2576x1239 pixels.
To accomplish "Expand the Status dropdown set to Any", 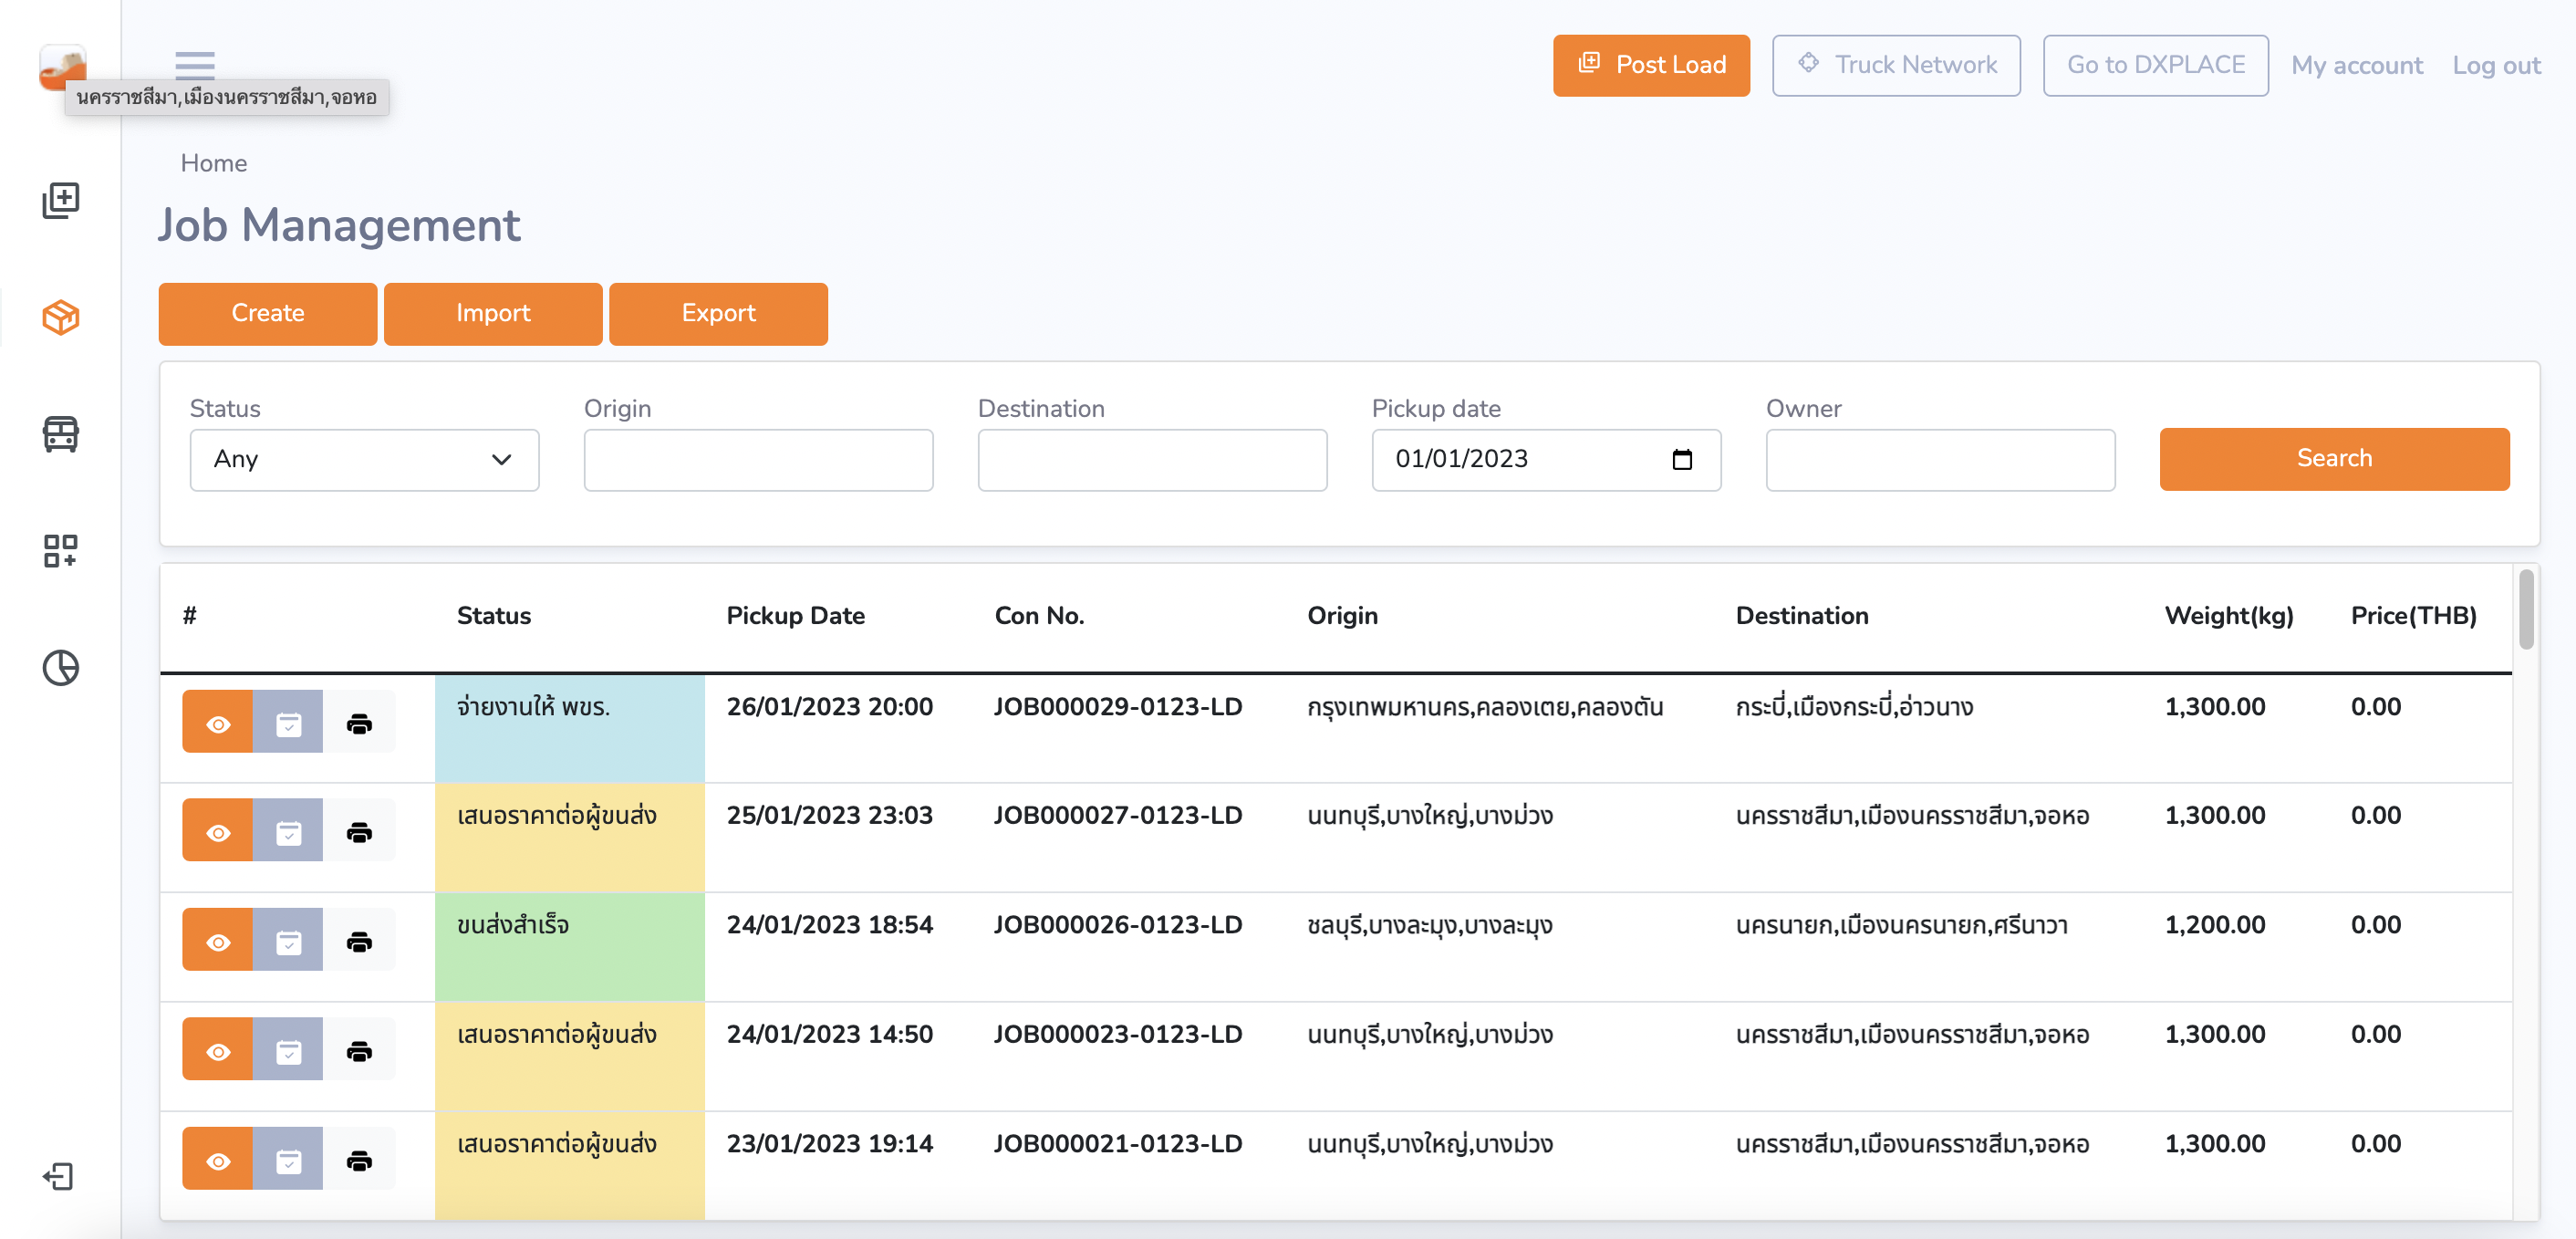I will (x=364, y=459).
